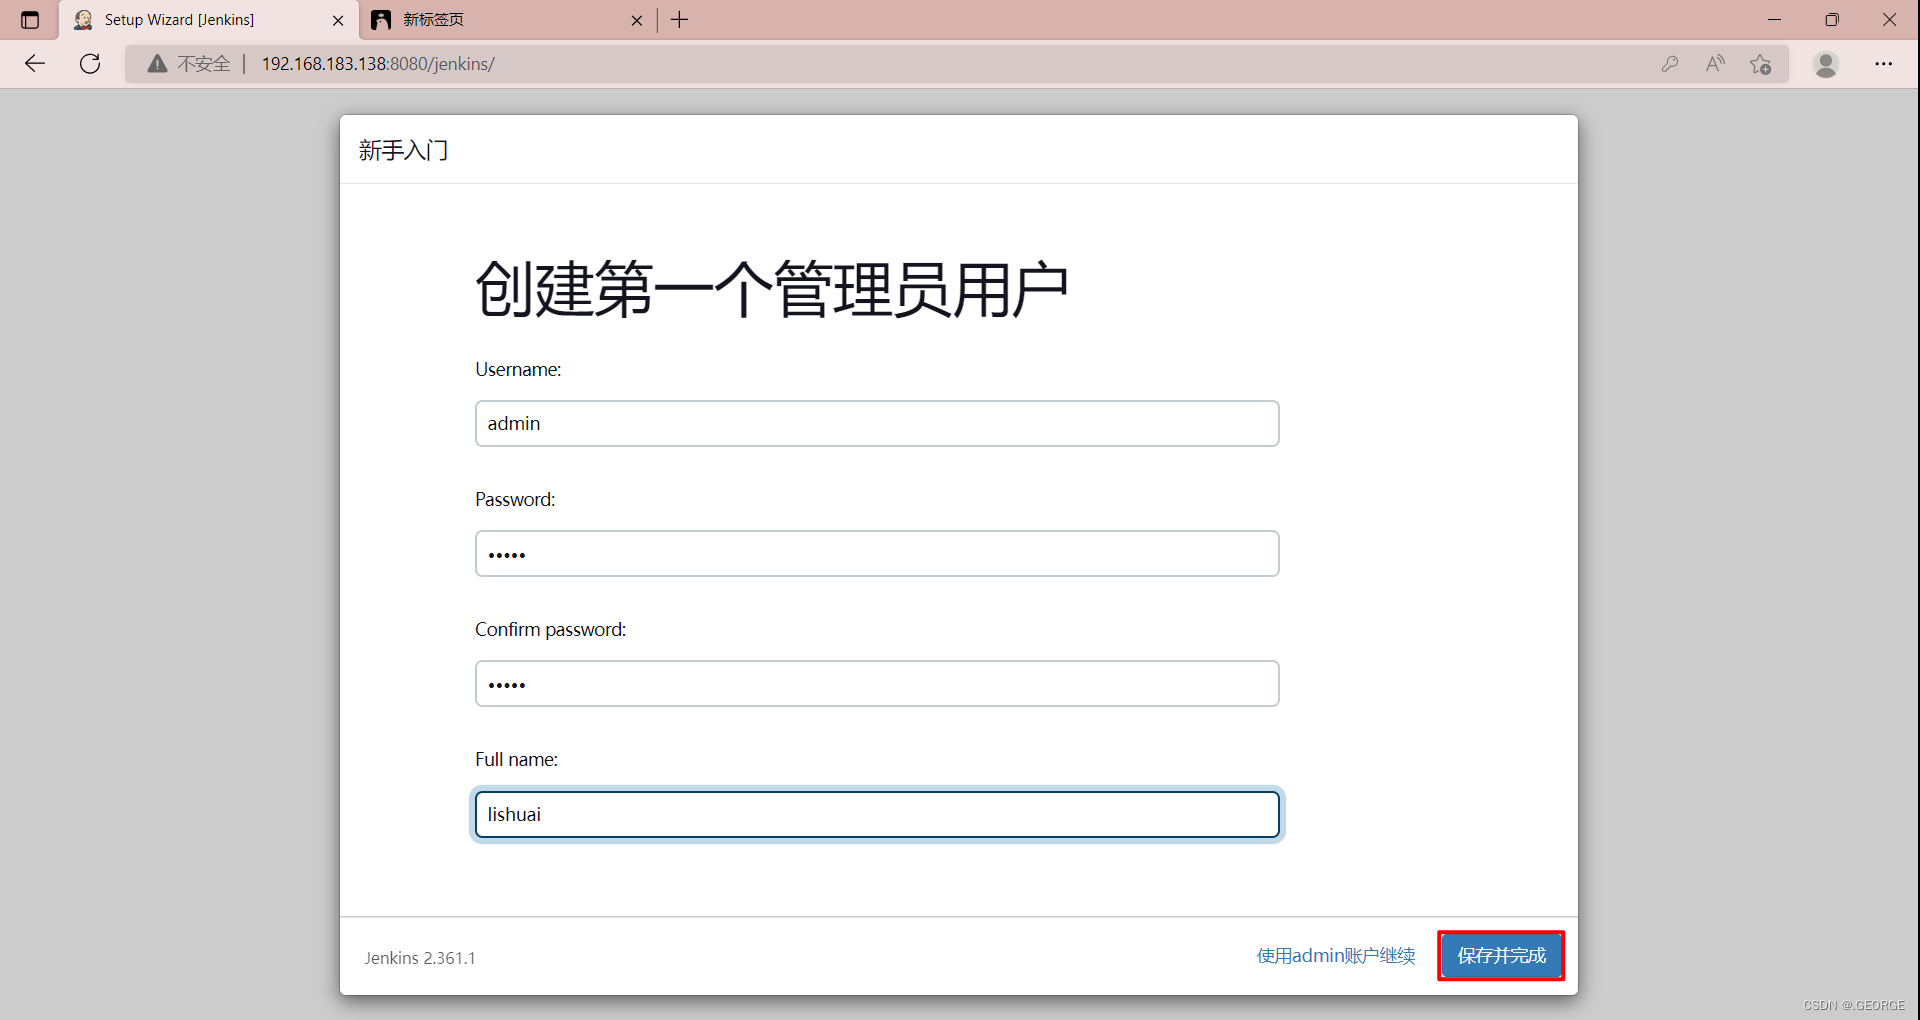Restore down the browser window
Image resolution: width=1920 pixels, height=1020 pixels.
pos(1832,20)
